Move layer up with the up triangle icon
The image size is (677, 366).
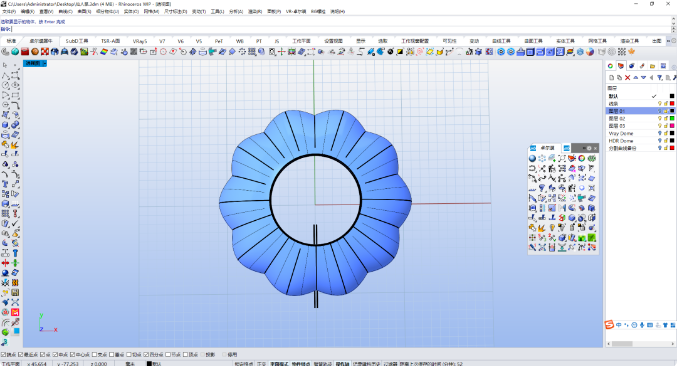coord(636,78)
